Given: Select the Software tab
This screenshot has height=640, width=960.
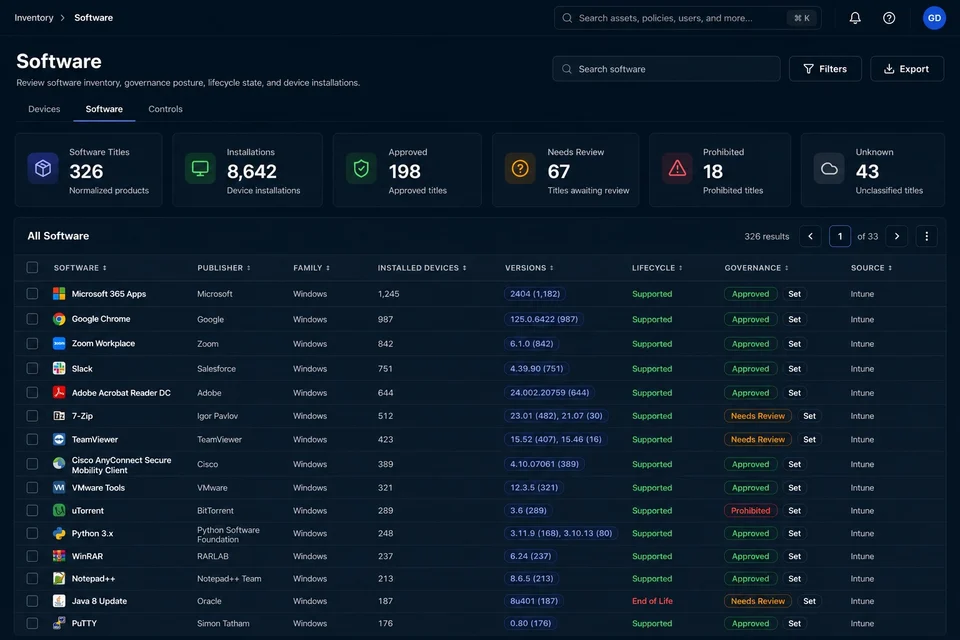Looking at the screenshot, I should pyautogui.click(x=104, y=109).
